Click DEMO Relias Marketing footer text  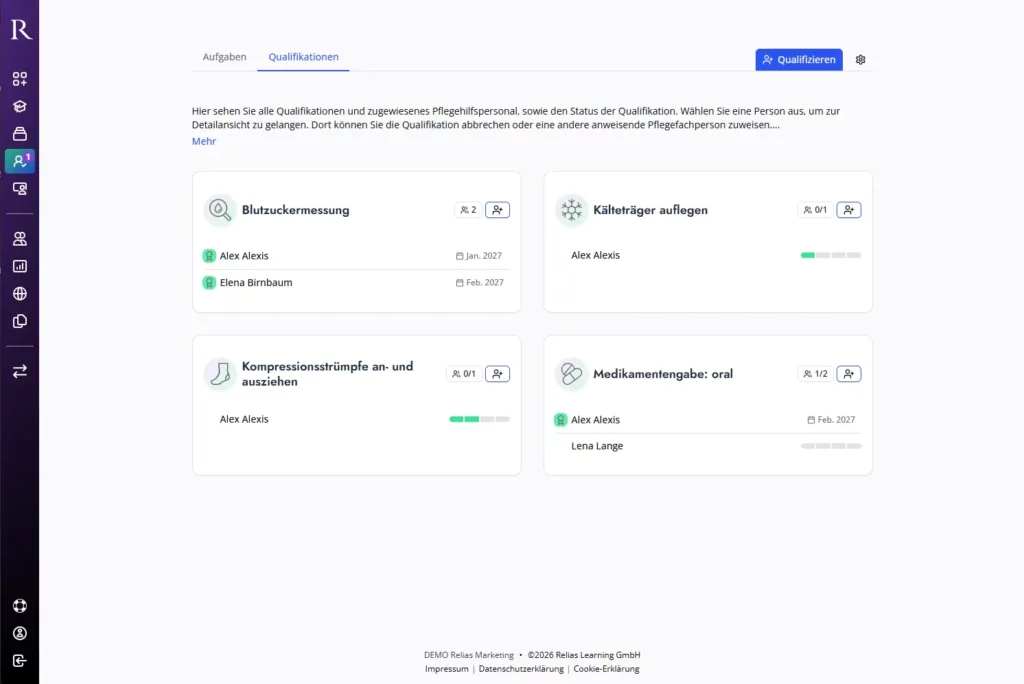pos(469,655)
